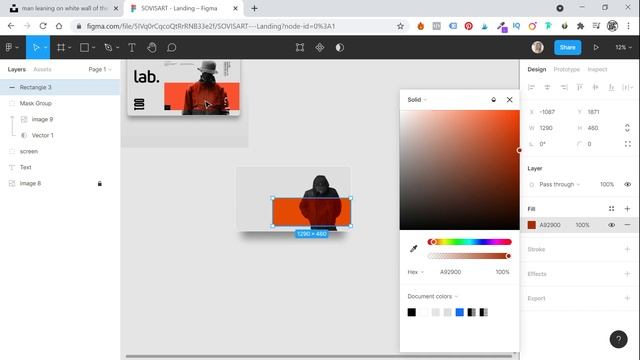This screenshot has height=360, width=640.
Task: Select the Hand tool
Action: (x=152, y=47)
